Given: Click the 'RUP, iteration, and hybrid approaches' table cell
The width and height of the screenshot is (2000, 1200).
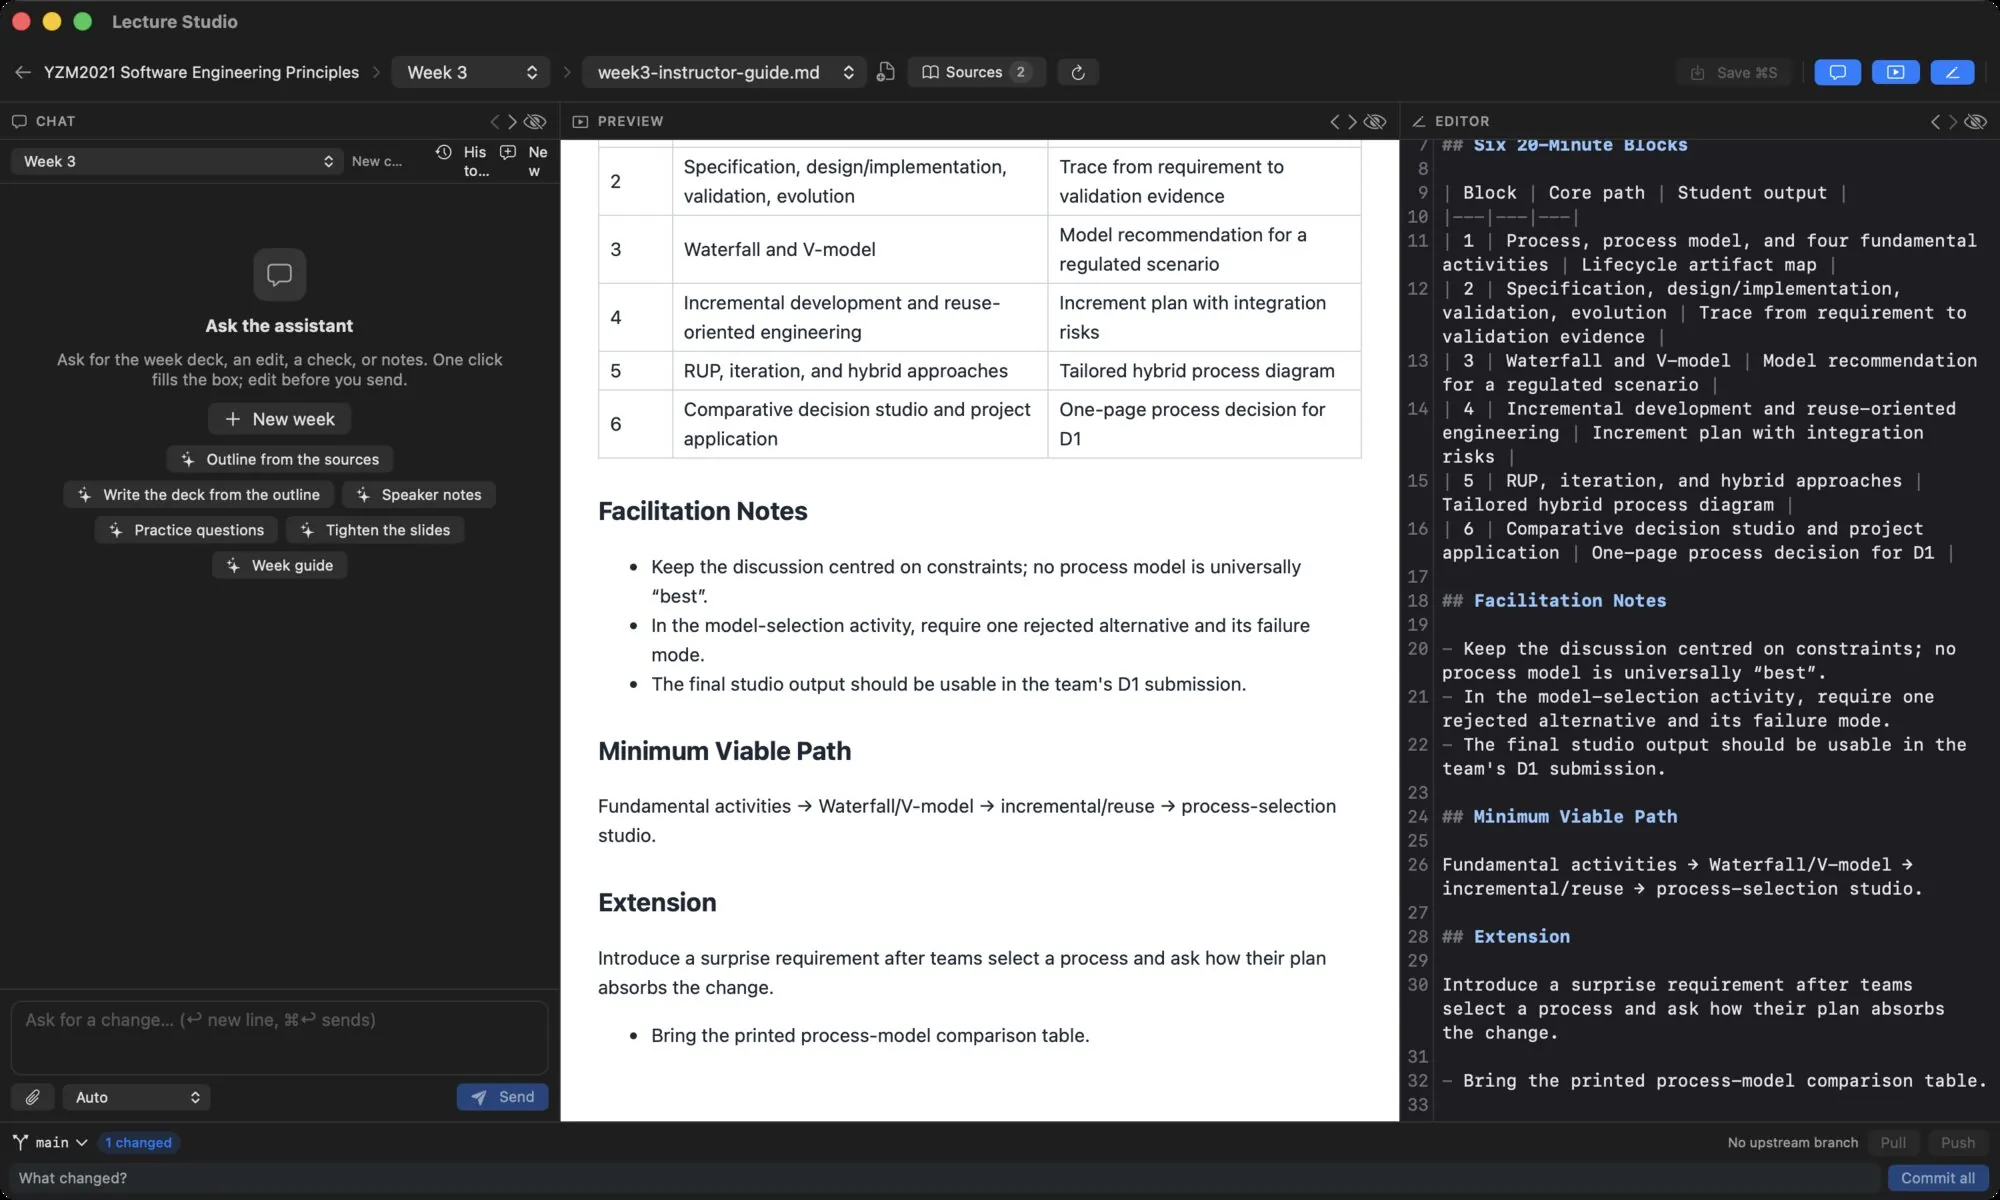Looking at the screenshot, I should (860, 370).
